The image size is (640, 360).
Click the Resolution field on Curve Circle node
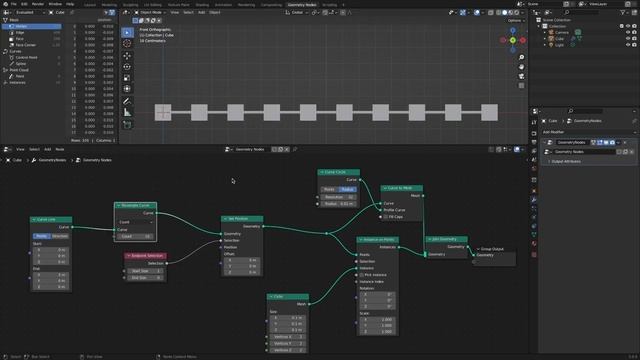tap(339, 197)
